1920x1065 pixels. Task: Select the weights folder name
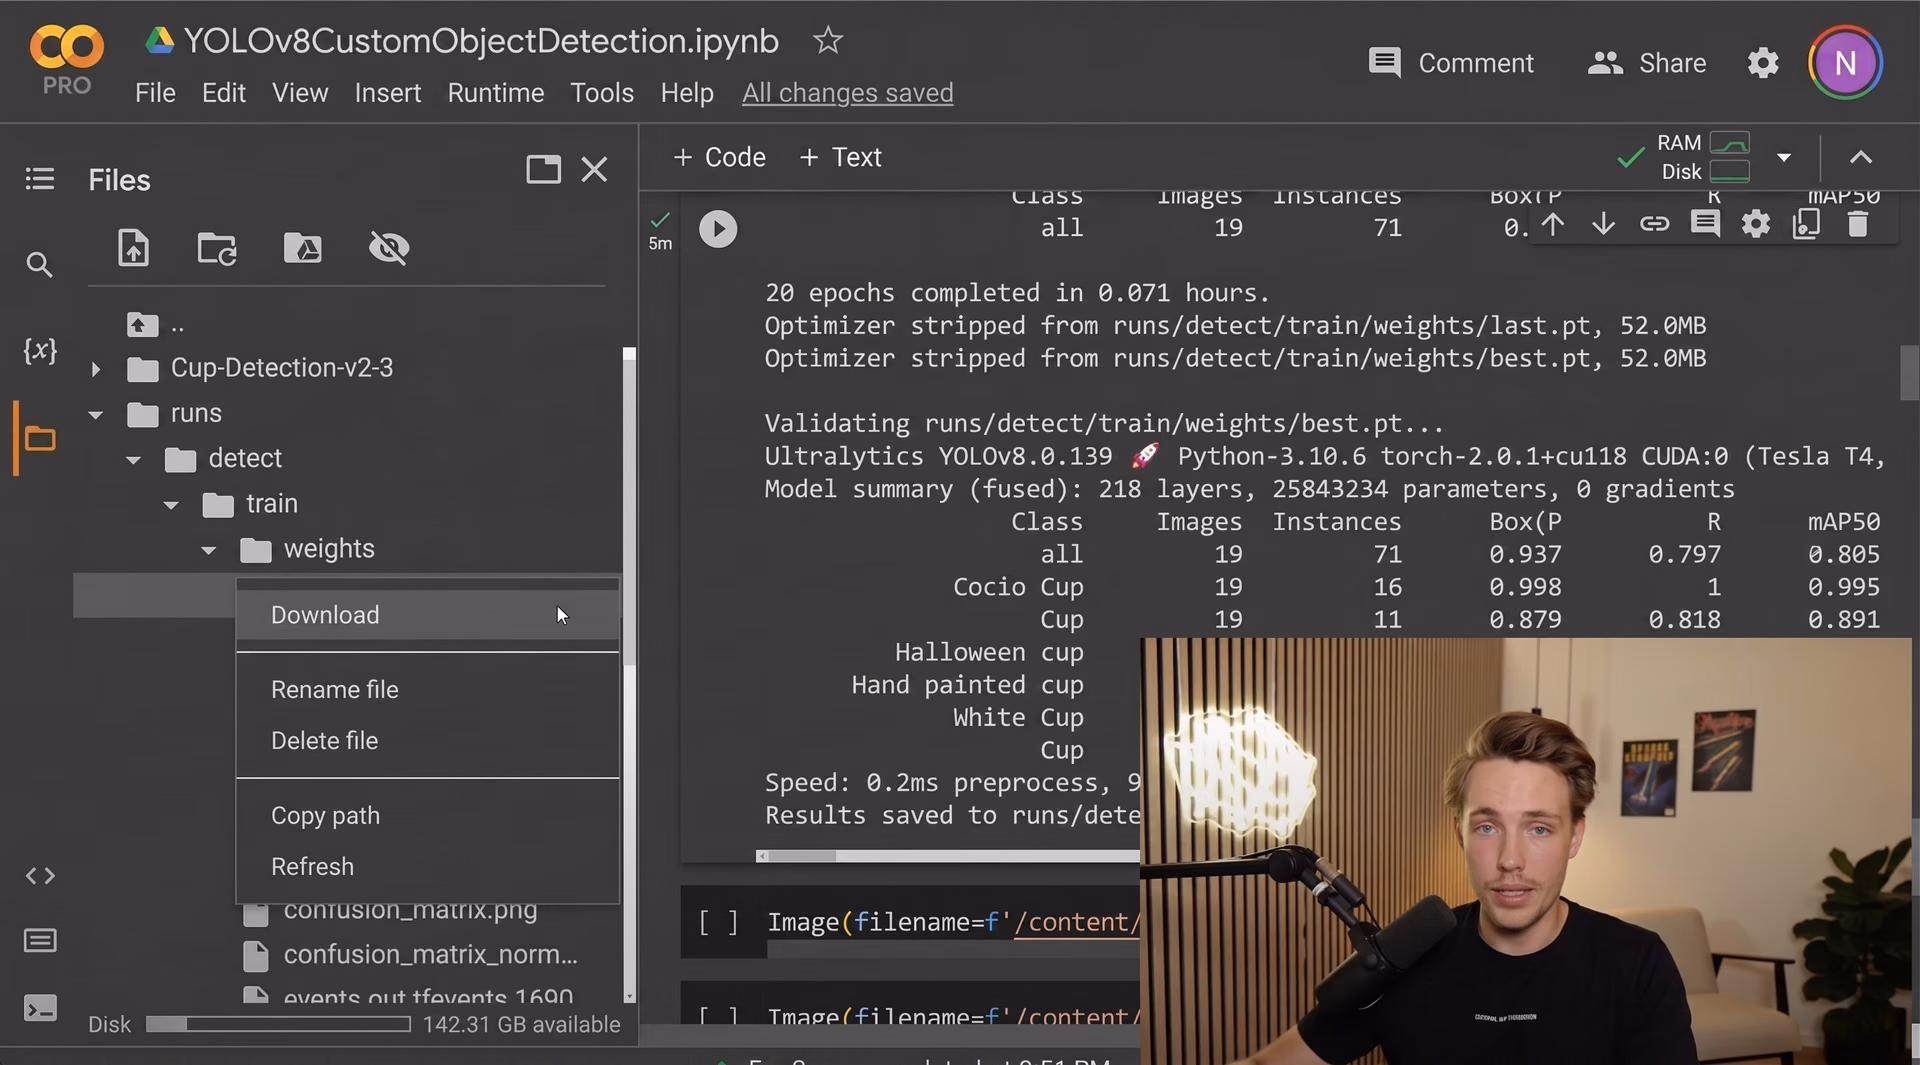coord(329,549)
